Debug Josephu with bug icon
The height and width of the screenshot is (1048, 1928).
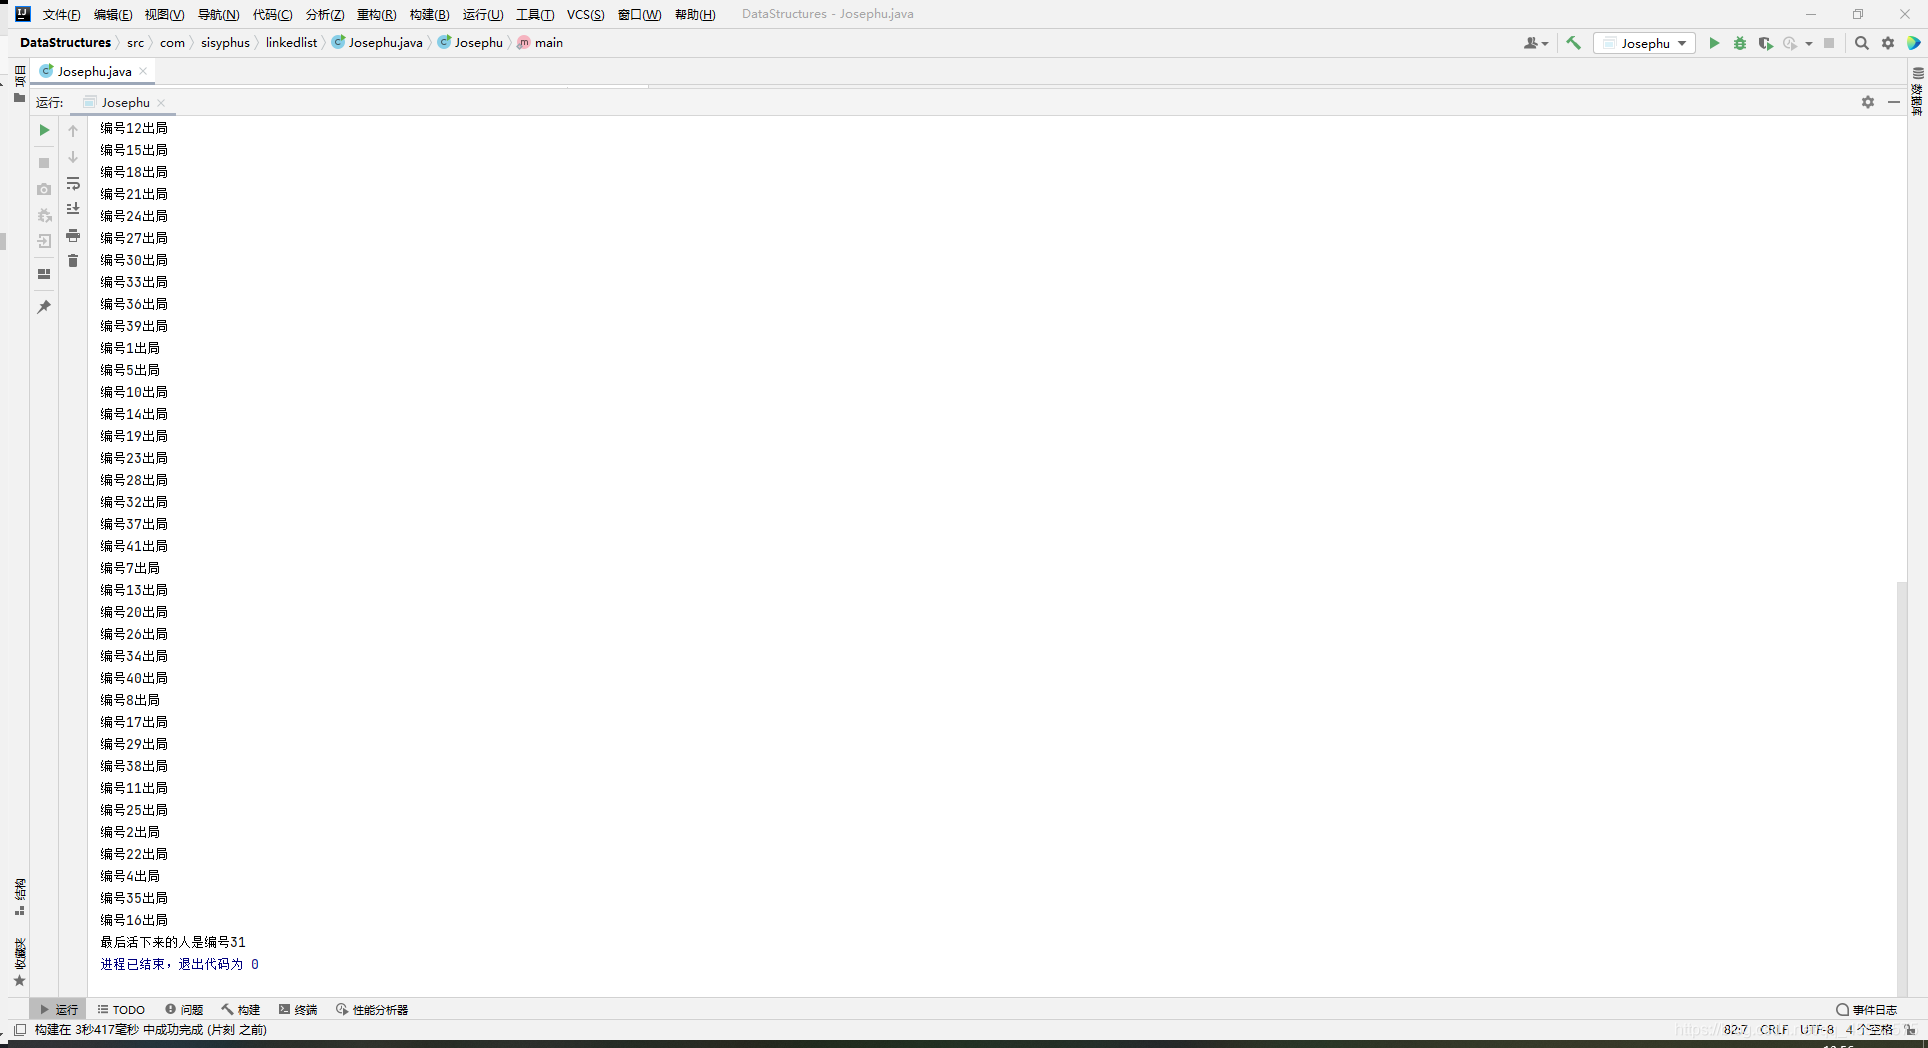point(1740,43)
